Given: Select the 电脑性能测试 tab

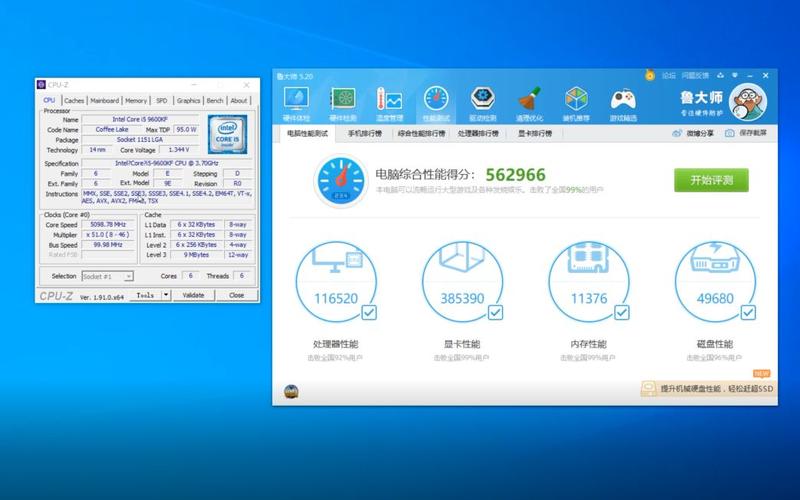Looking at the screenshot, I should [307, 134].
